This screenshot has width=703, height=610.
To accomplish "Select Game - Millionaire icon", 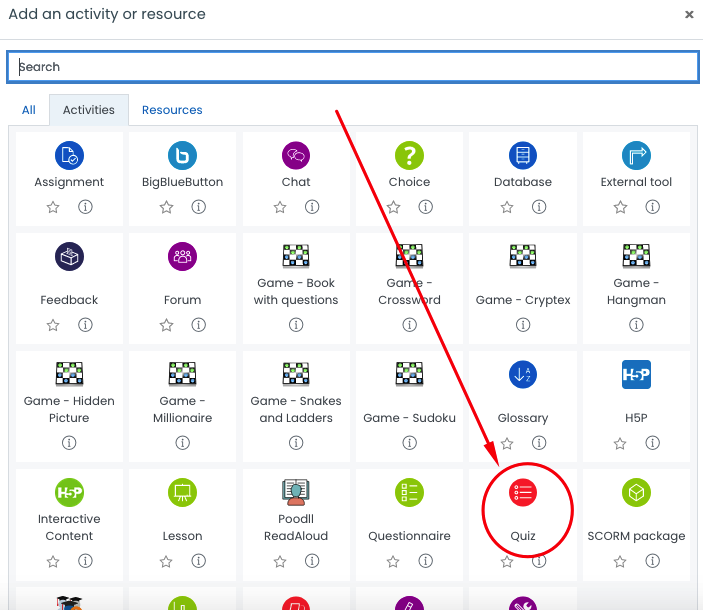I will [x=182, y=374].
